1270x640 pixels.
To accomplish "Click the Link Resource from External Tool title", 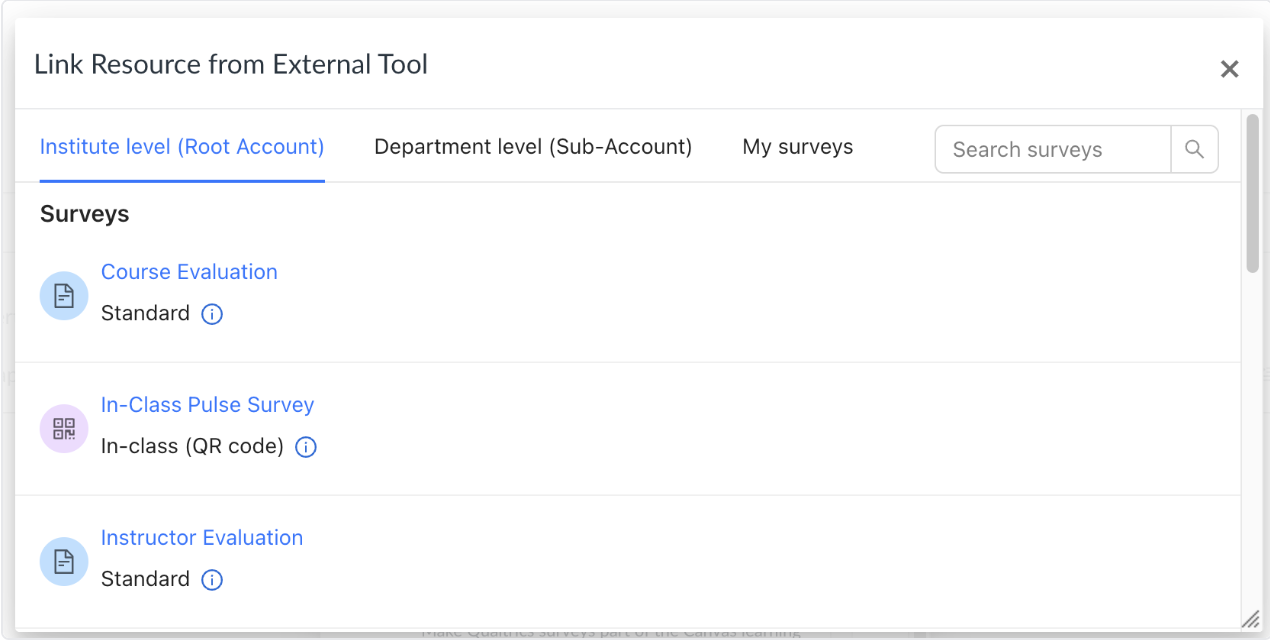I will [x=231, y=65].
